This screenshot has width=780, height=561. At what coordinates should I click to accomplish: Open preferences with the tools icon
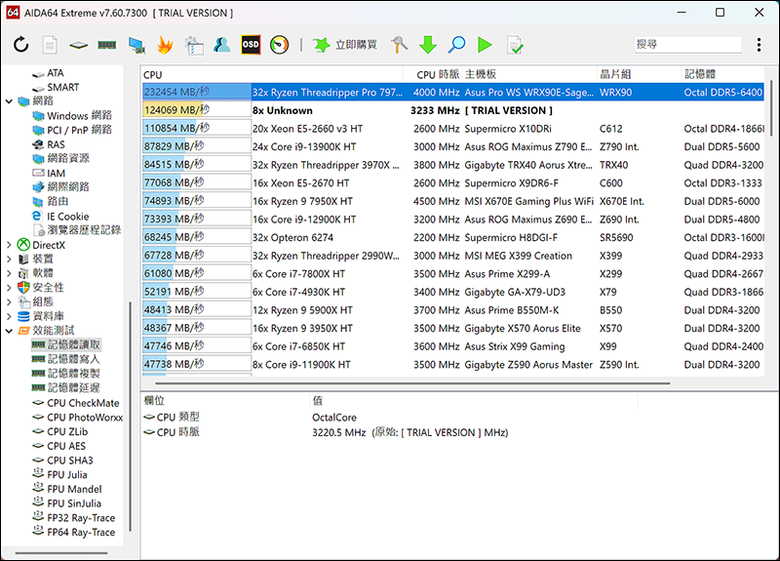coord(399,45)
